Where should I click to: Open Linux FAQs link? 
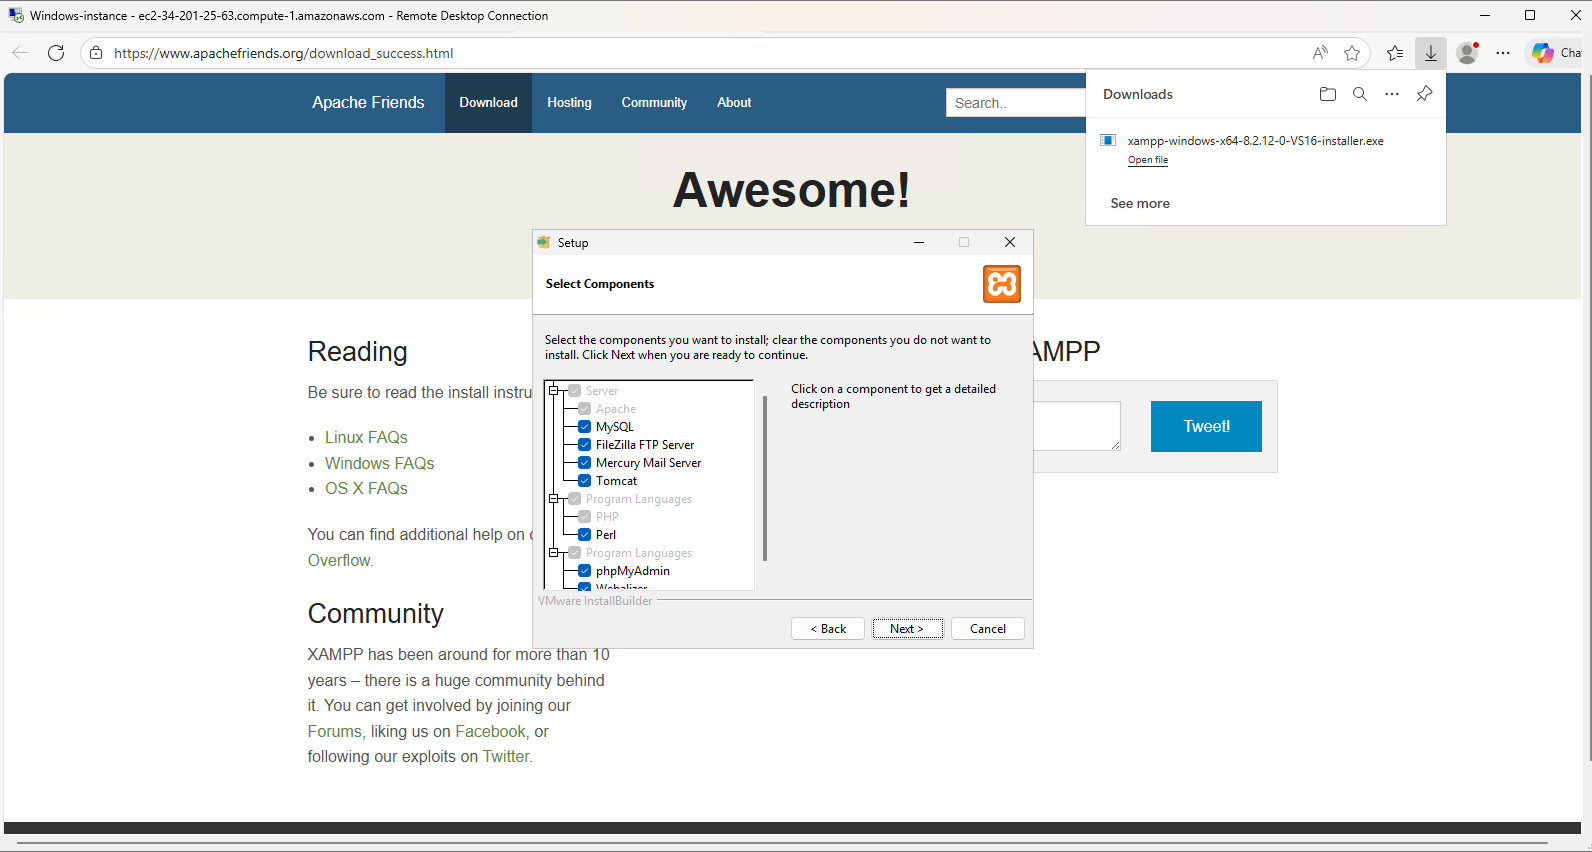[x=366, y=437]
